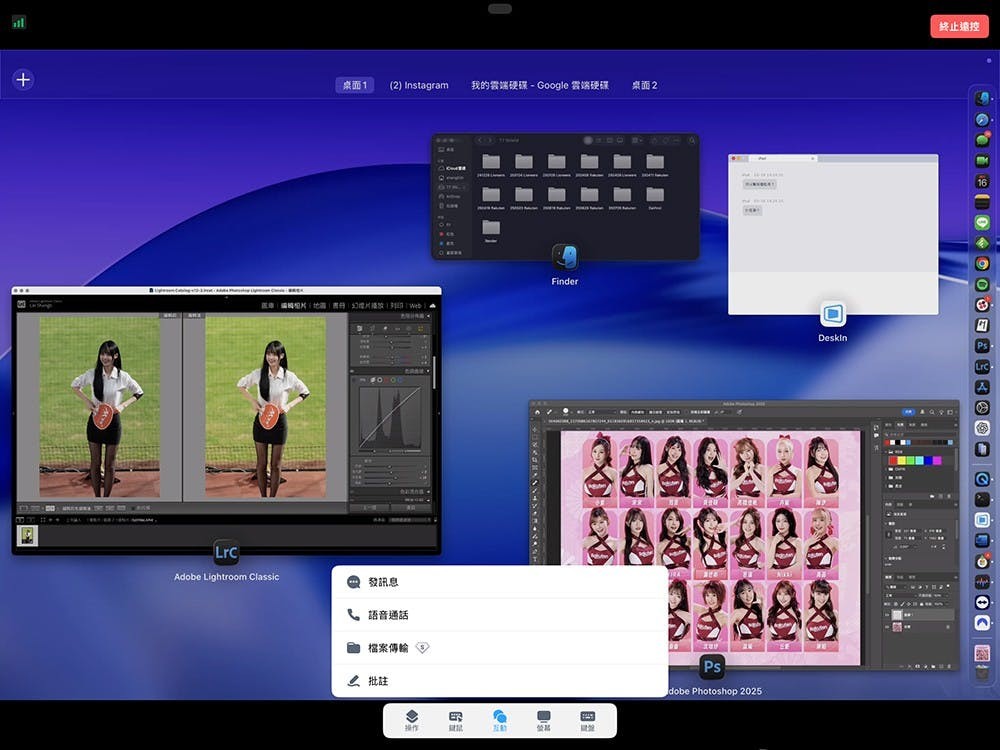The image size is (1000, 750).
Task: Open the 操作 (Actions) toolbar icon
Action: [x=411, y=720]
